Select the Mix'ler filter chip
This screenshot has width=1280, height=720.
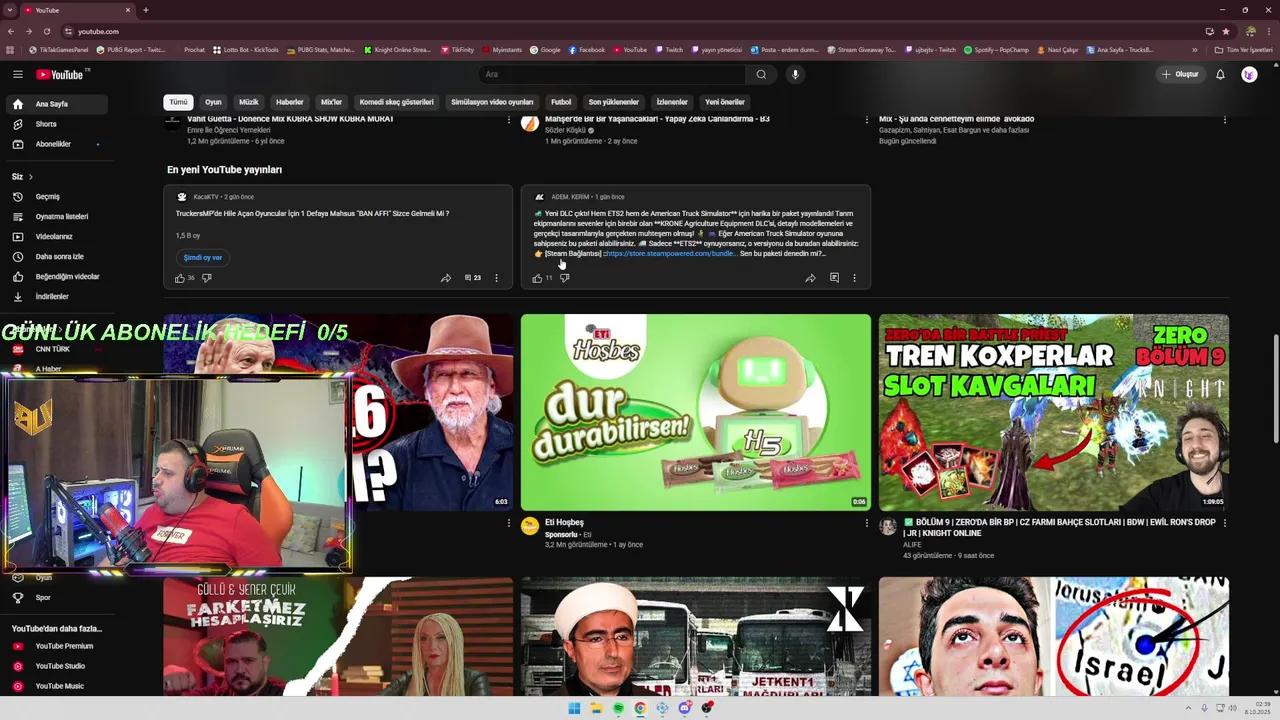[x=331, y=102]
